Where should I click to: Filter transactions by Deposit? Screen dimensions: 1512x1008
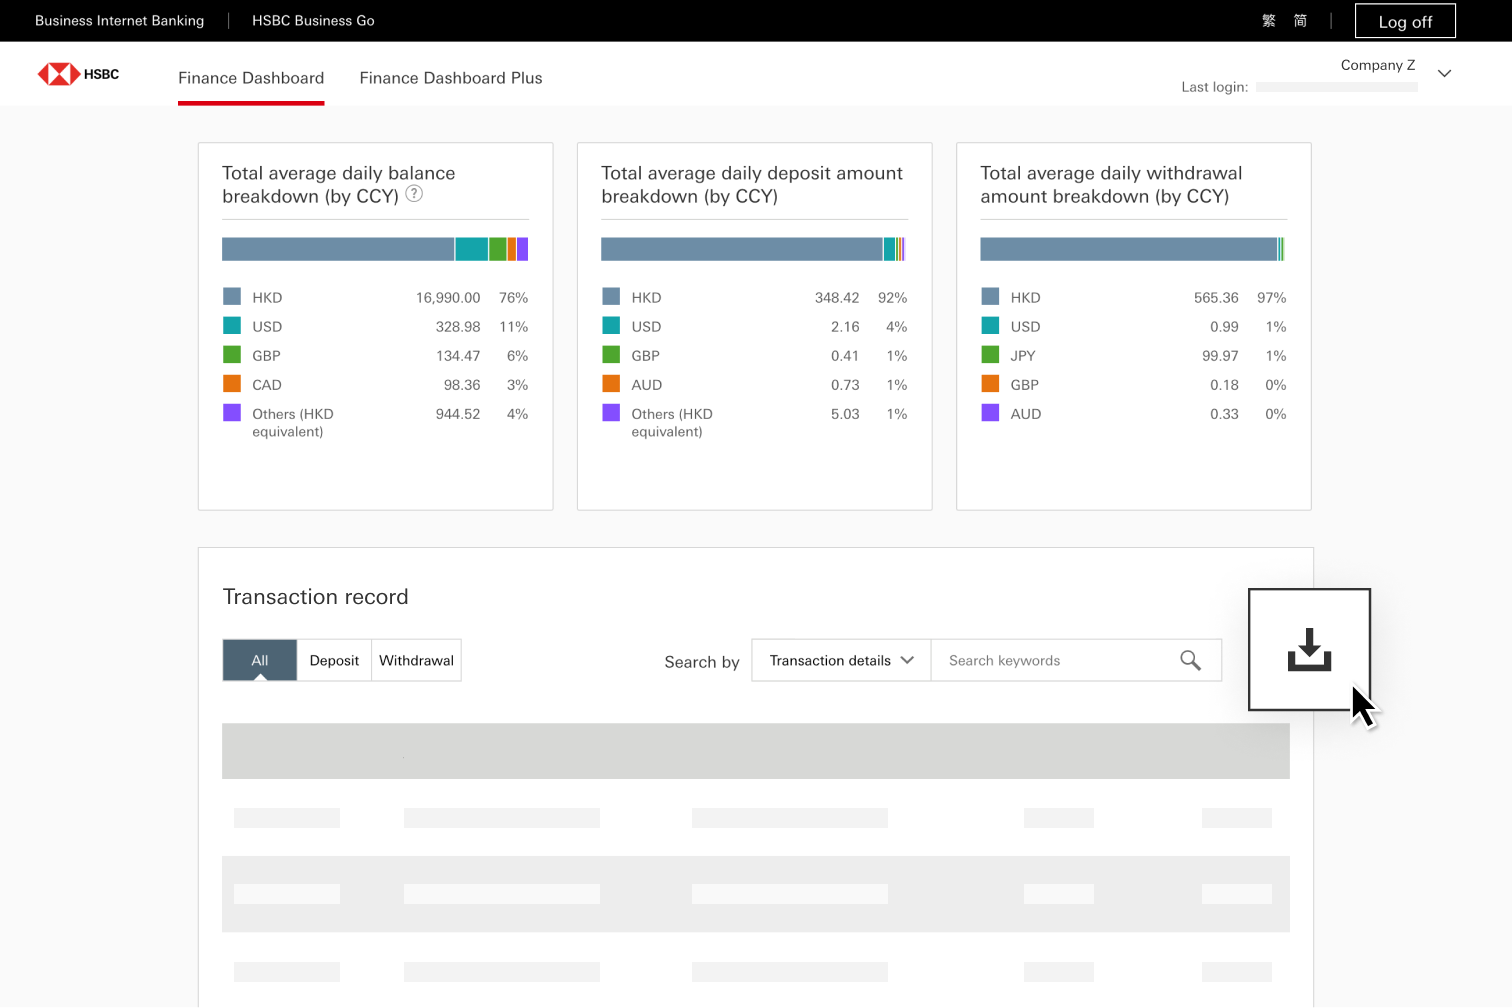point(334,661)
